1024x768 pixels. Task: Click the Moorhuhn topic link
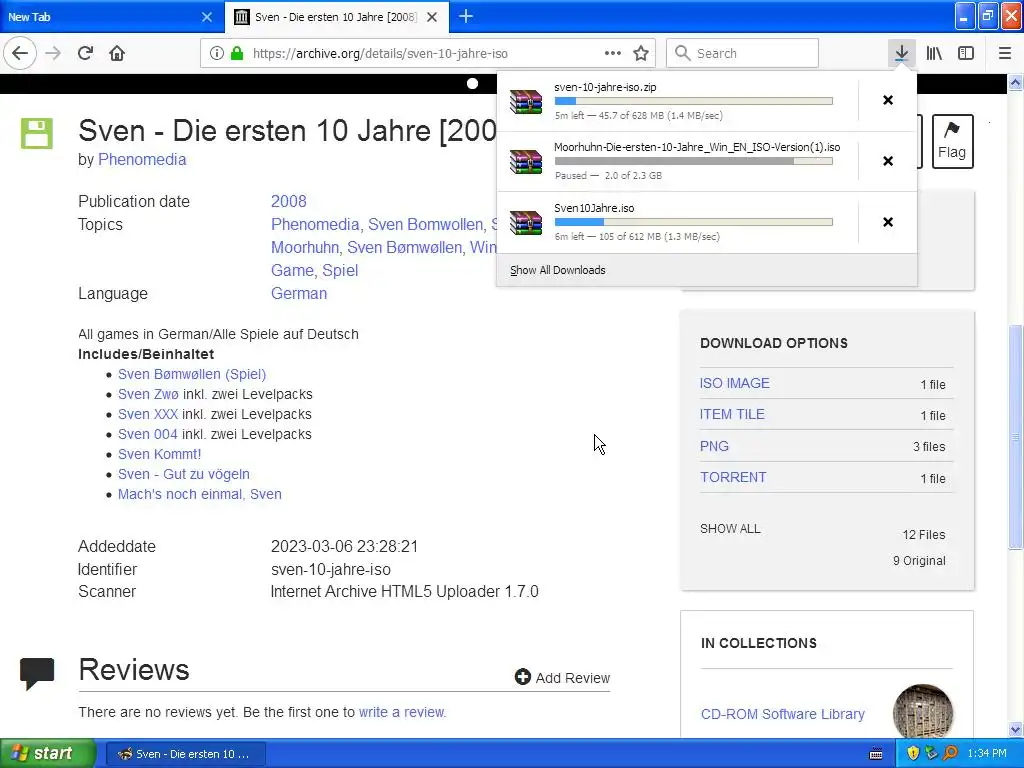(305, 248)
